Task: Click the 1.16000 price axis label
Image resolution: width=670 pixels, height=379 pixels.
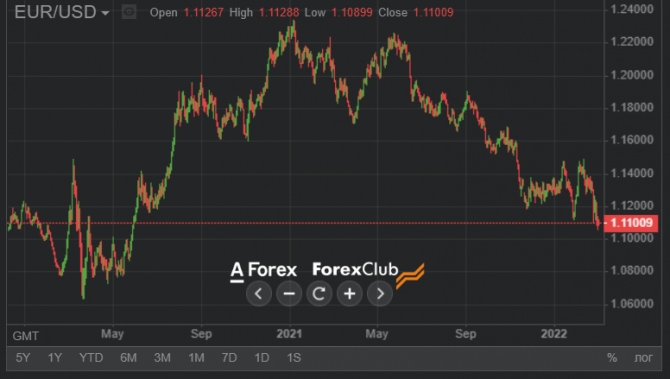Action: coord(632,140)
